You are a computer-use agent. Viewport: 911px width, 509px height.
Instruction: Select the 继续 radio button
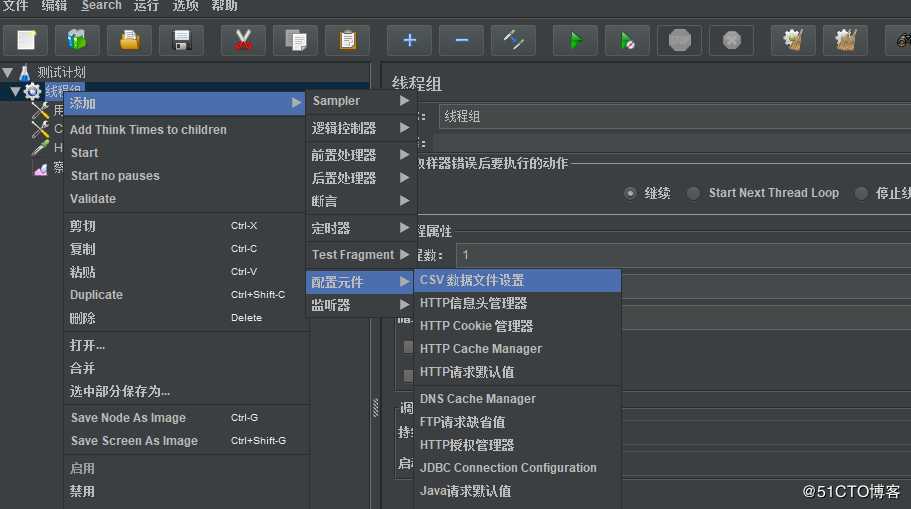click(x=630, y=193)
